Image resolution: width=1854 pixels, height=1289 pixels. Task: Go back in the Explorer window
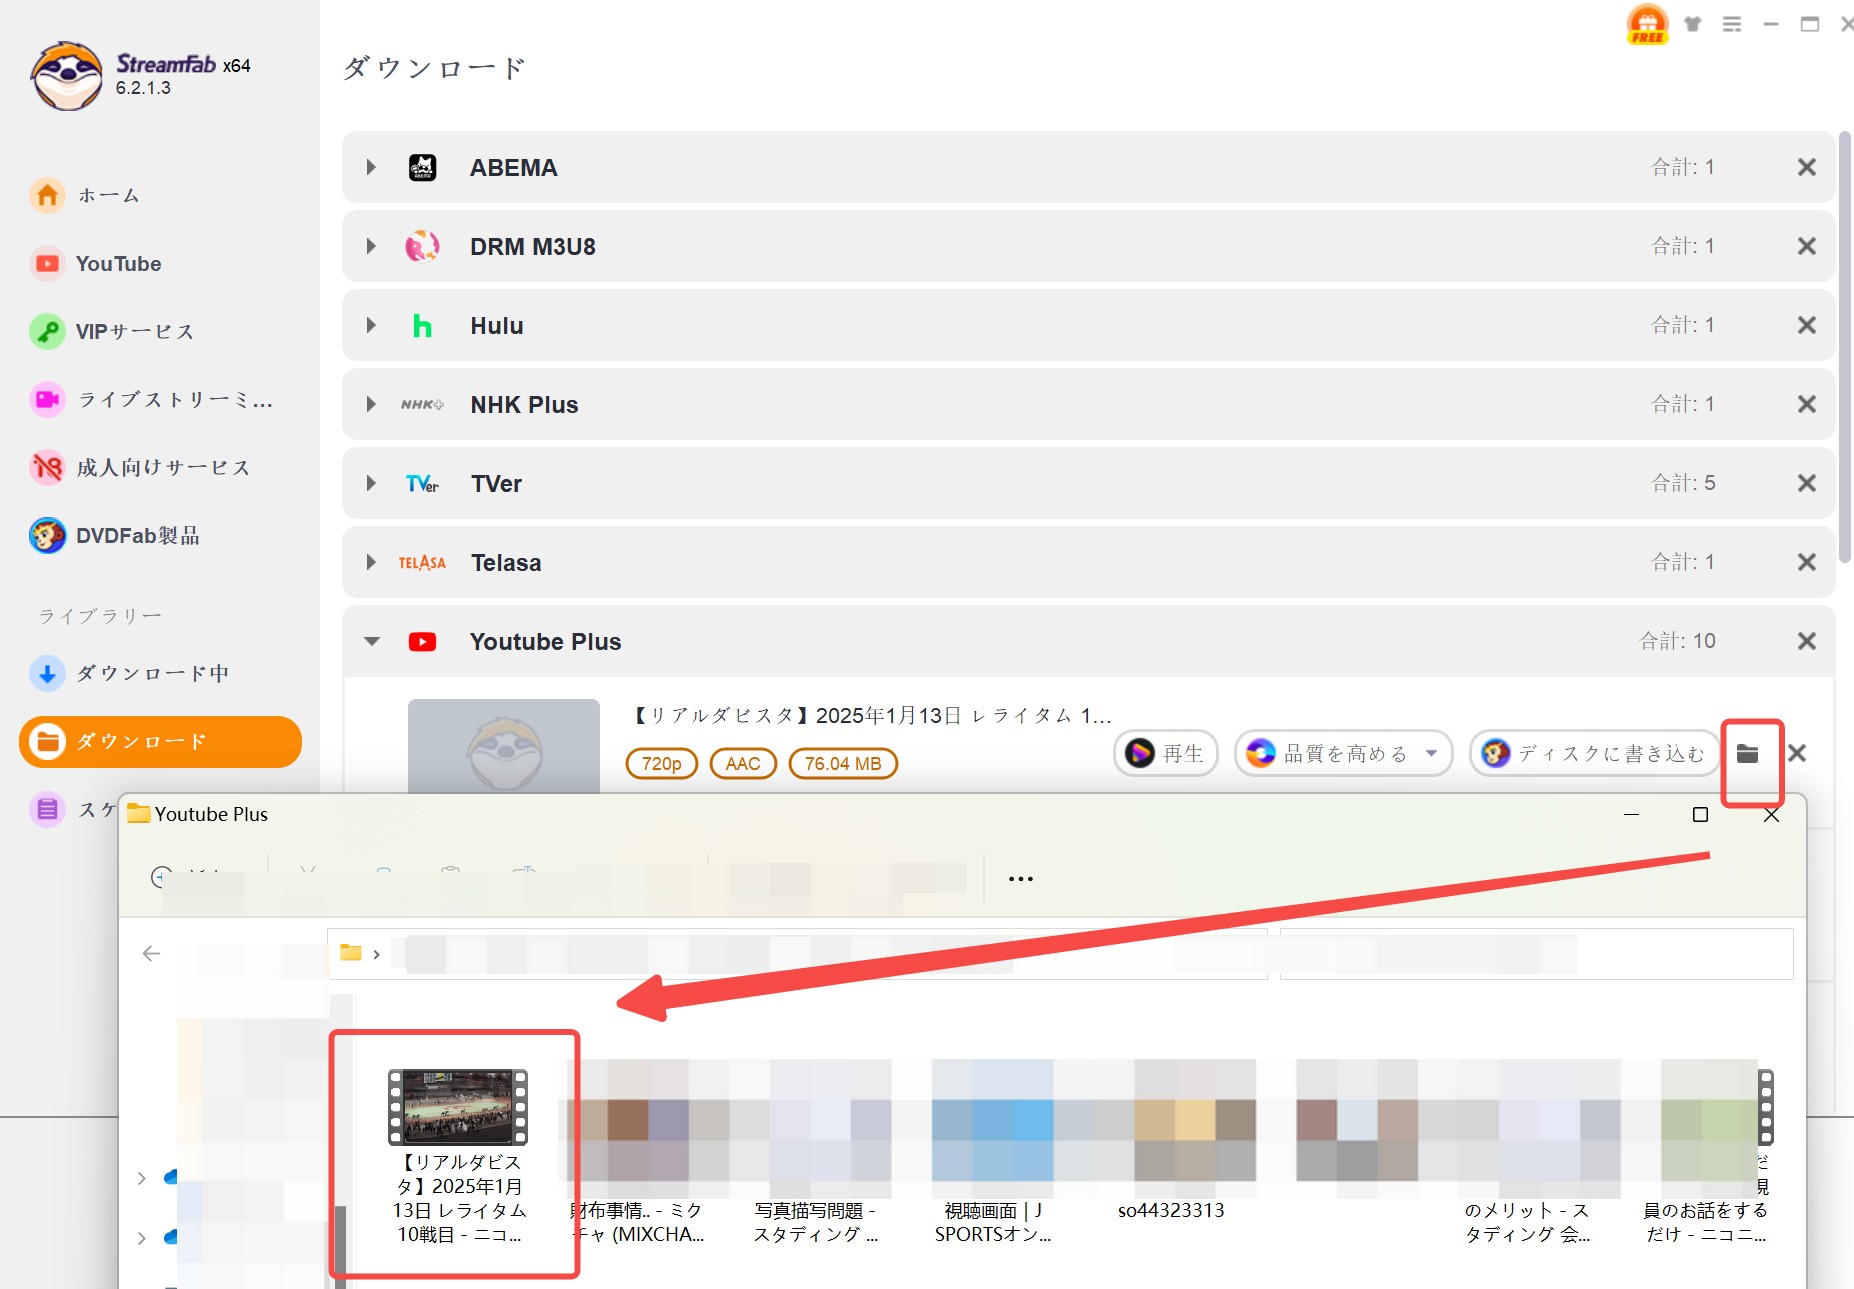[x=151, y=954]
